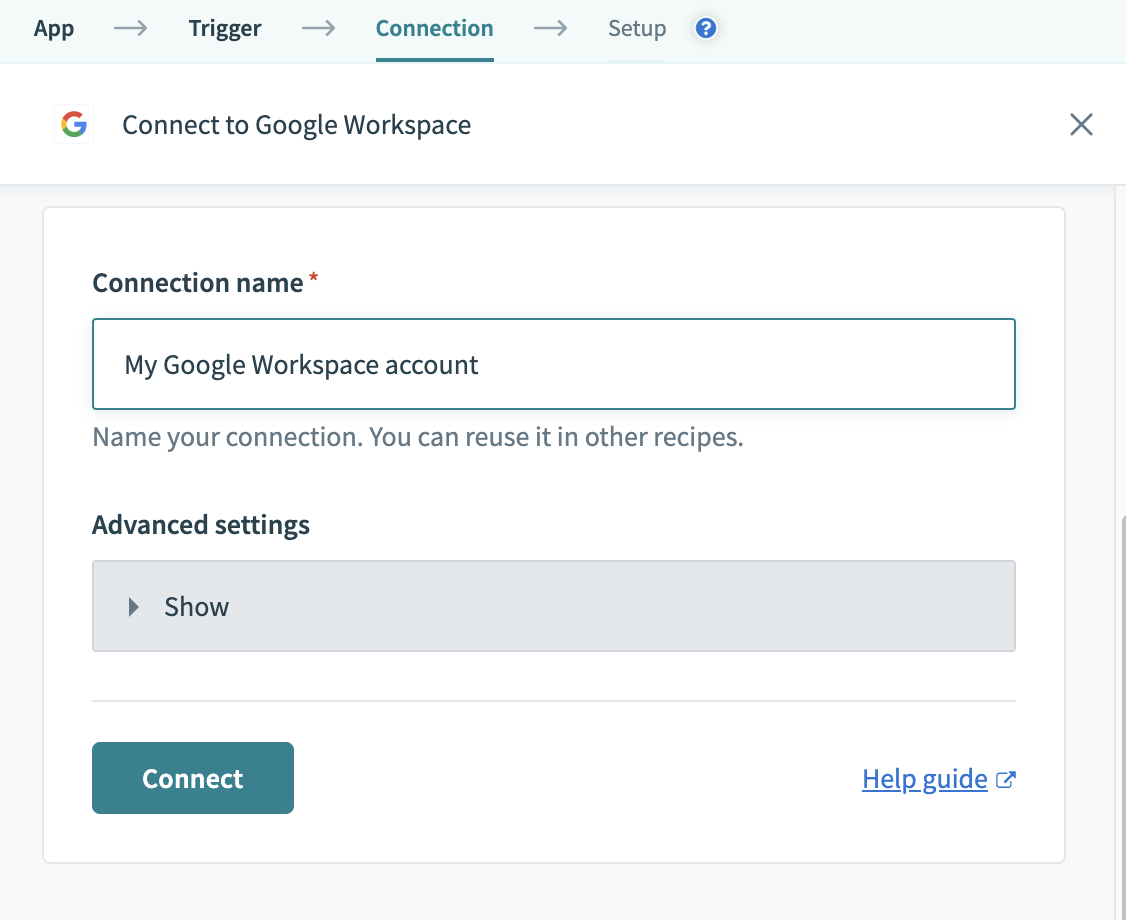This screenshot has height=920, width=1126.
Task: Select the Connection step tab
Action: tap(434, 29)
